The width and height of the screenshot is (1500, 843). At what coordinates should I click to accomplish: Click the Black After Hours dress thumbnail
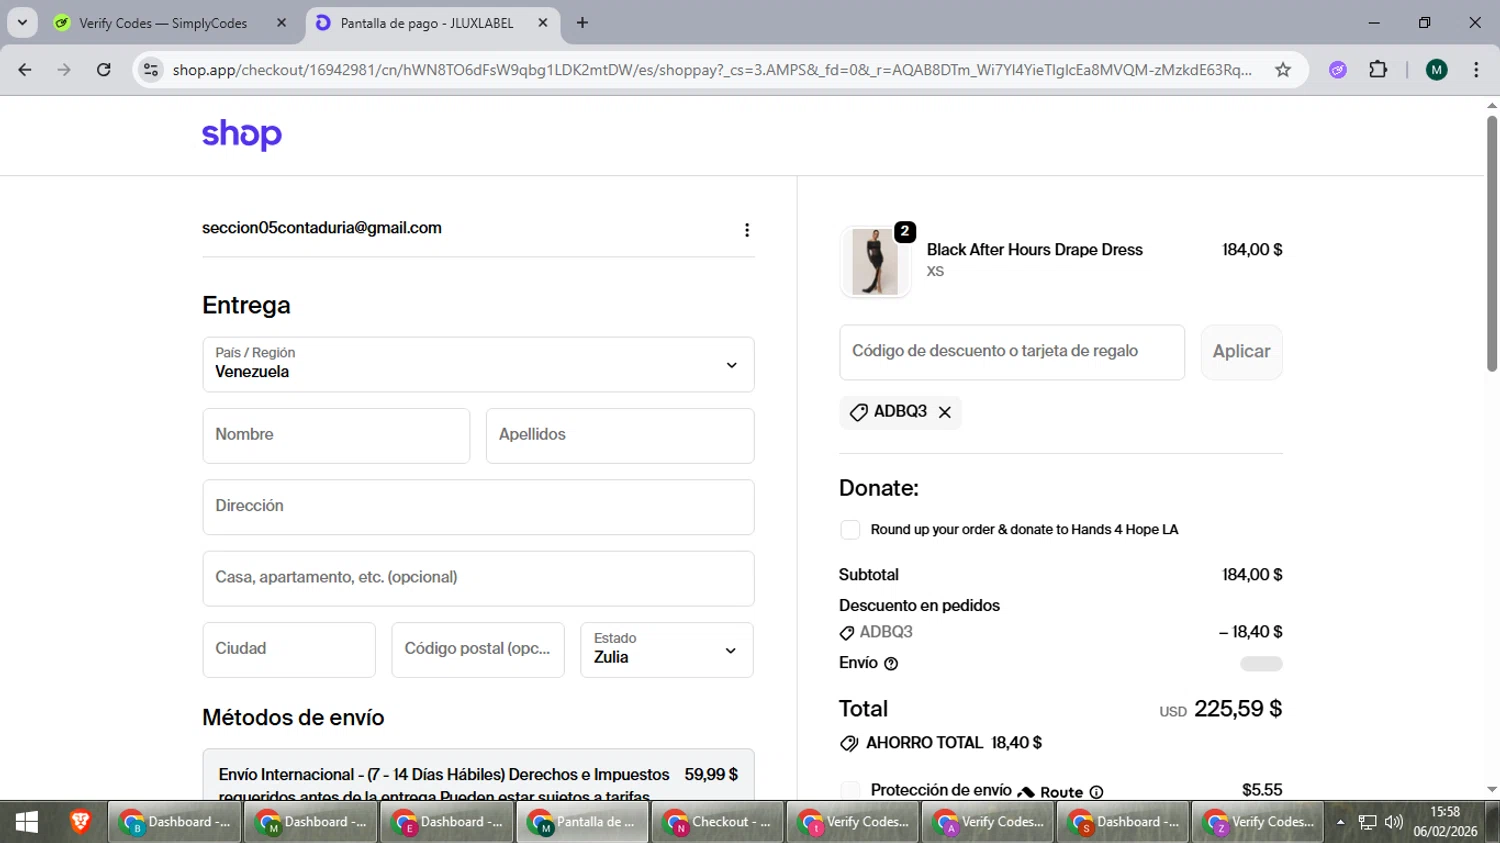tap(875, 262)
